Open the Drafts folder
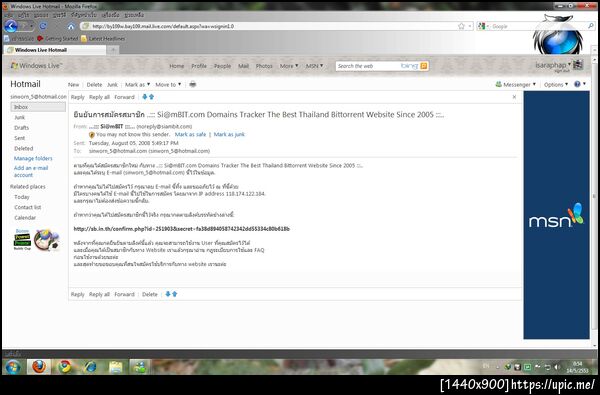600x395 pixels. [21, 128]
